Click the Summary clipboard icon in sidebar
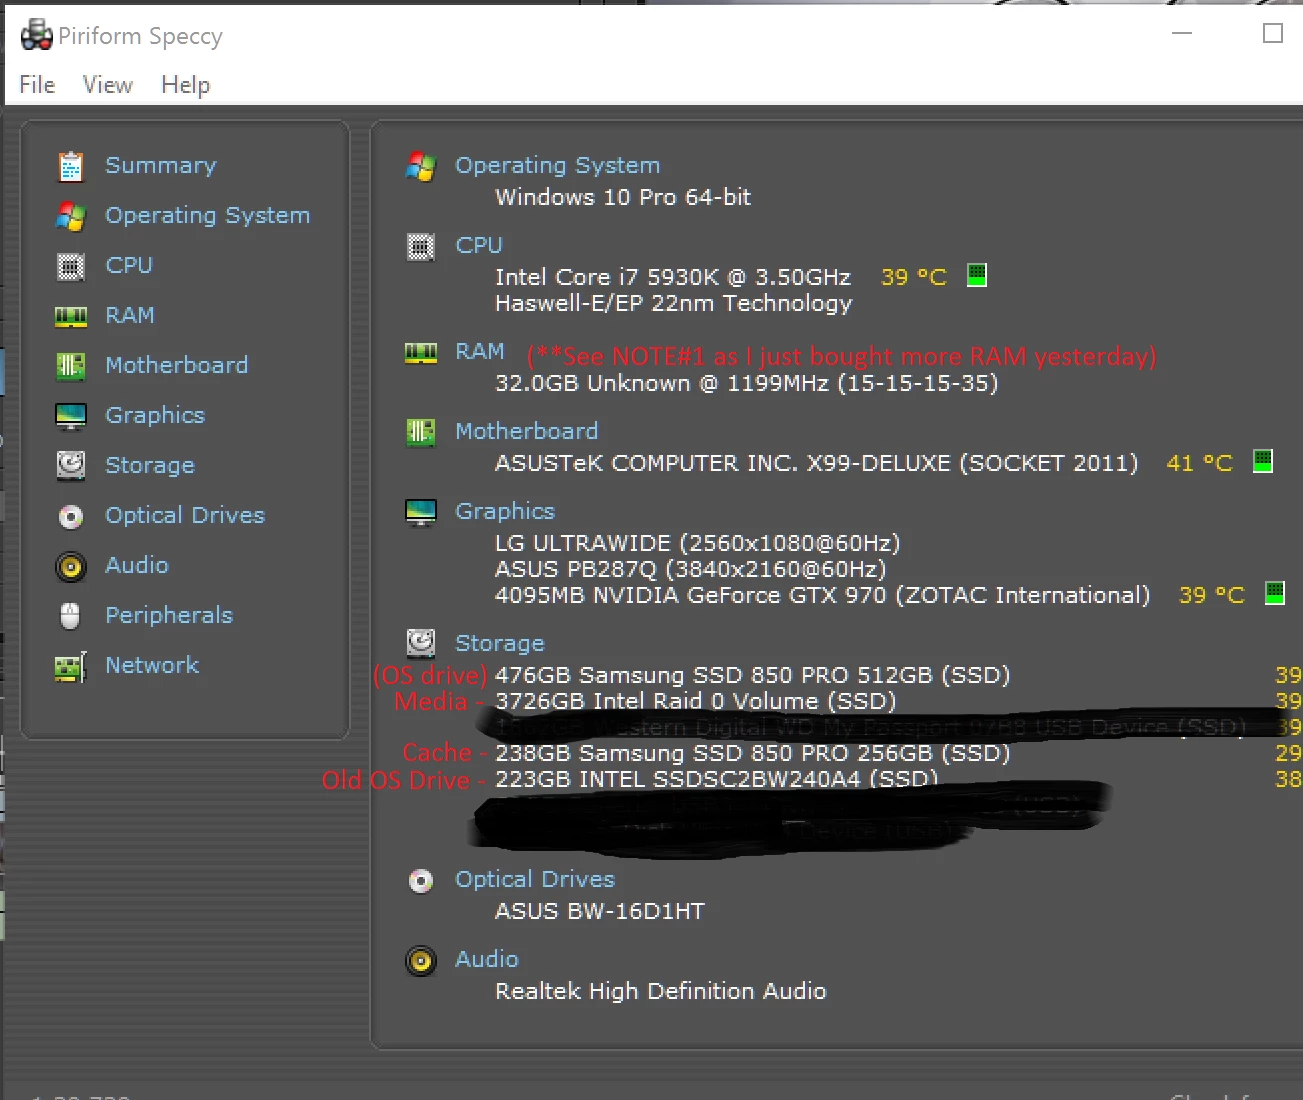 (x=71, y=167)
